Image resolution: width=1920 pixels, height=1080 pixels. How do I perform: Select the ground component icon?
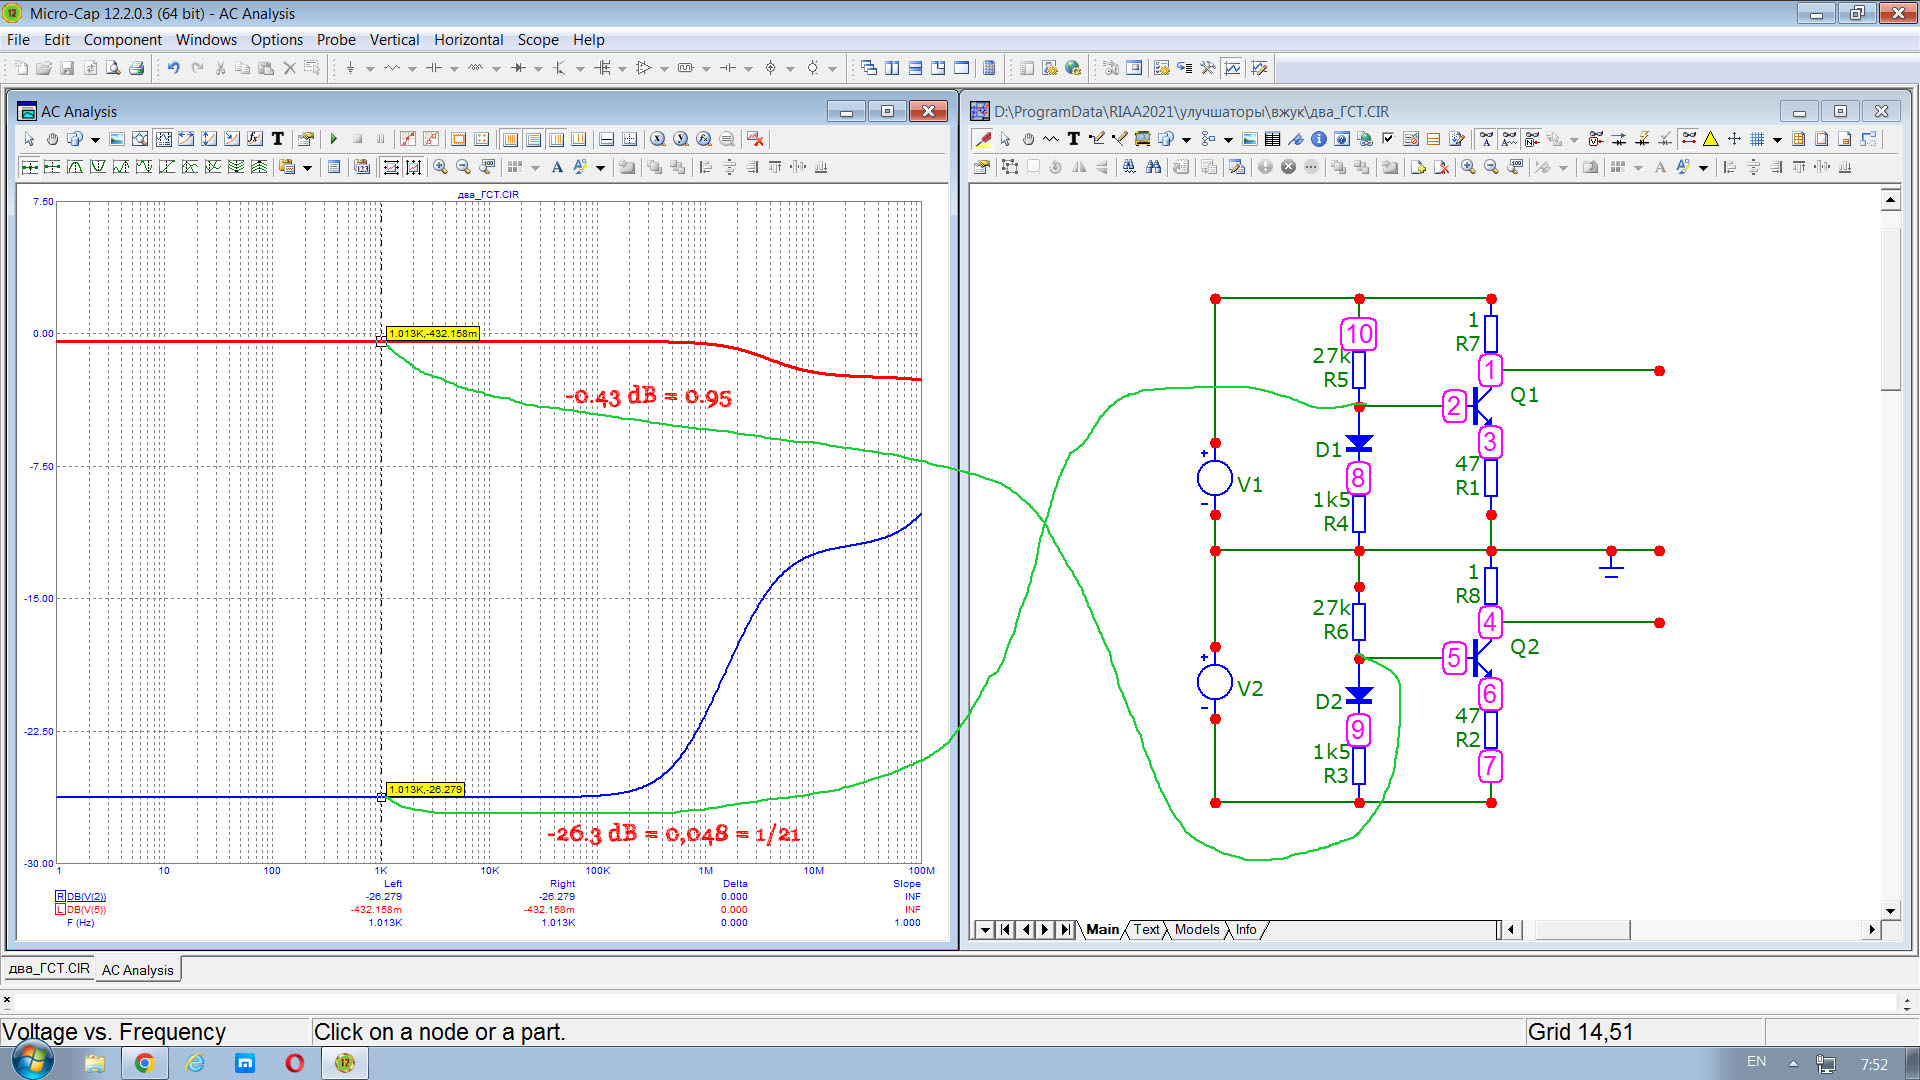tap(350, 68)
